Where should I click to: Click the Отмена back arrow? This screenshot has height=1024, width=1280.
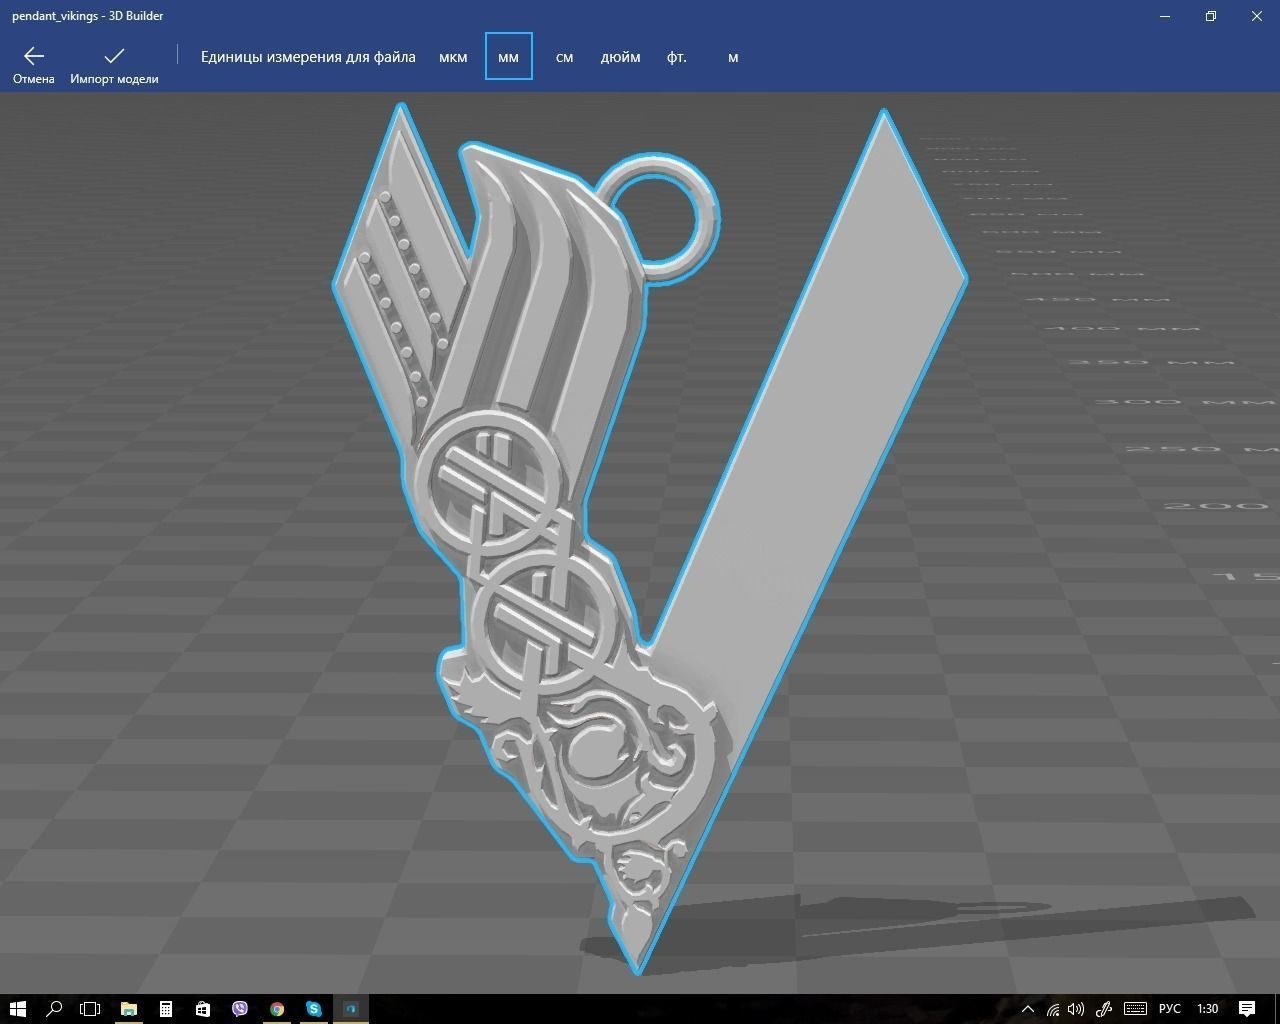tap(34, 64)
